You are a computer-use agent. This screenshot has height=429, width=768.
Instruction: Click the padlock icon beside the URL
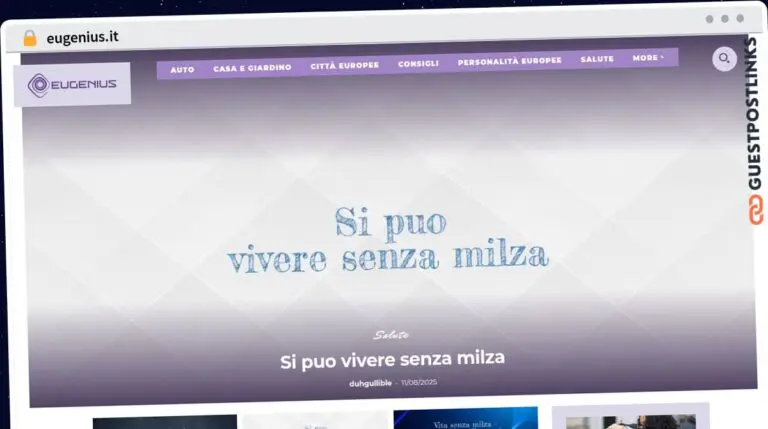pos(30,38)
